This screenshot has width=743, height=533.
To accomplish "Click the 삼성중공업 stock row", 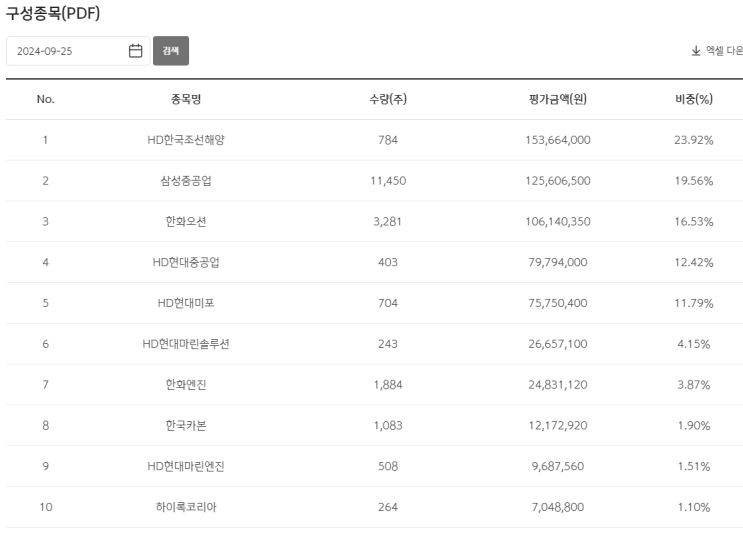I will coord(186,181).
